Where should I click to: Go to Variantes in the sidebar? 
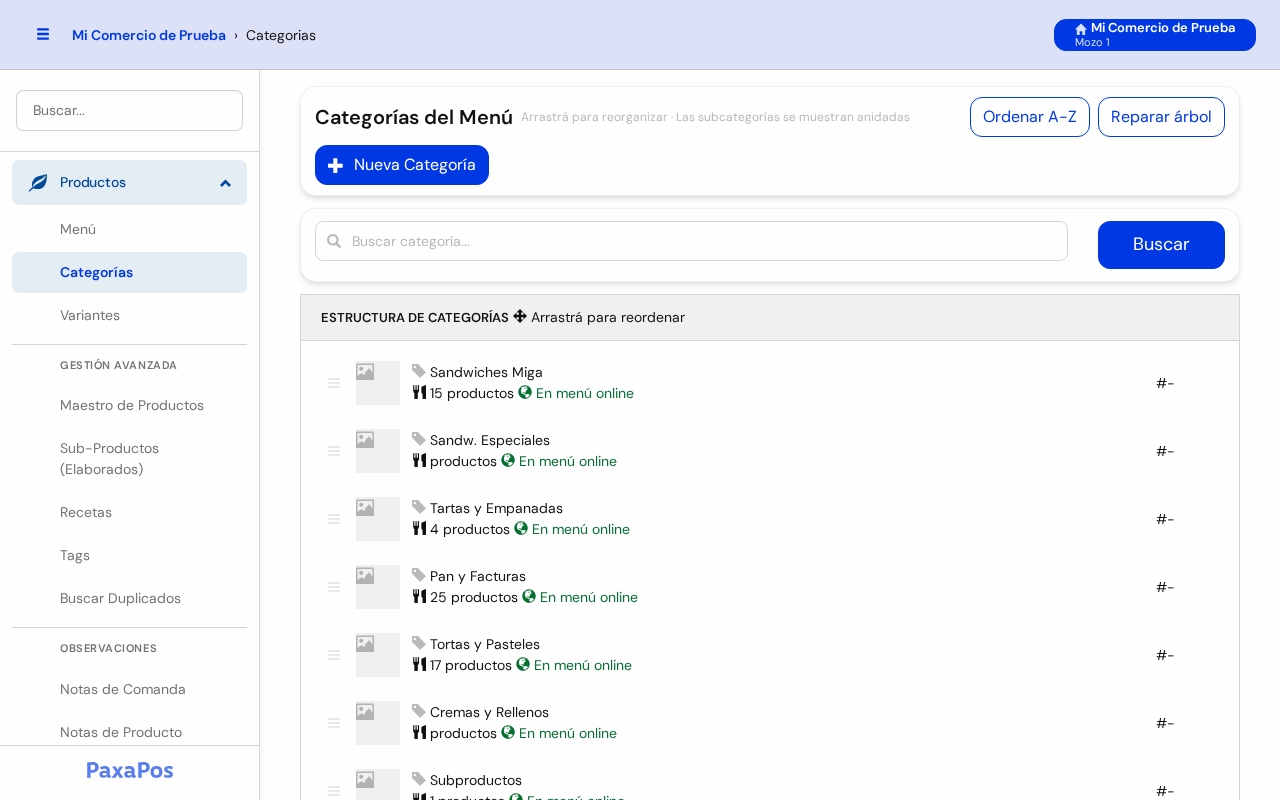[x=129, y=315]
